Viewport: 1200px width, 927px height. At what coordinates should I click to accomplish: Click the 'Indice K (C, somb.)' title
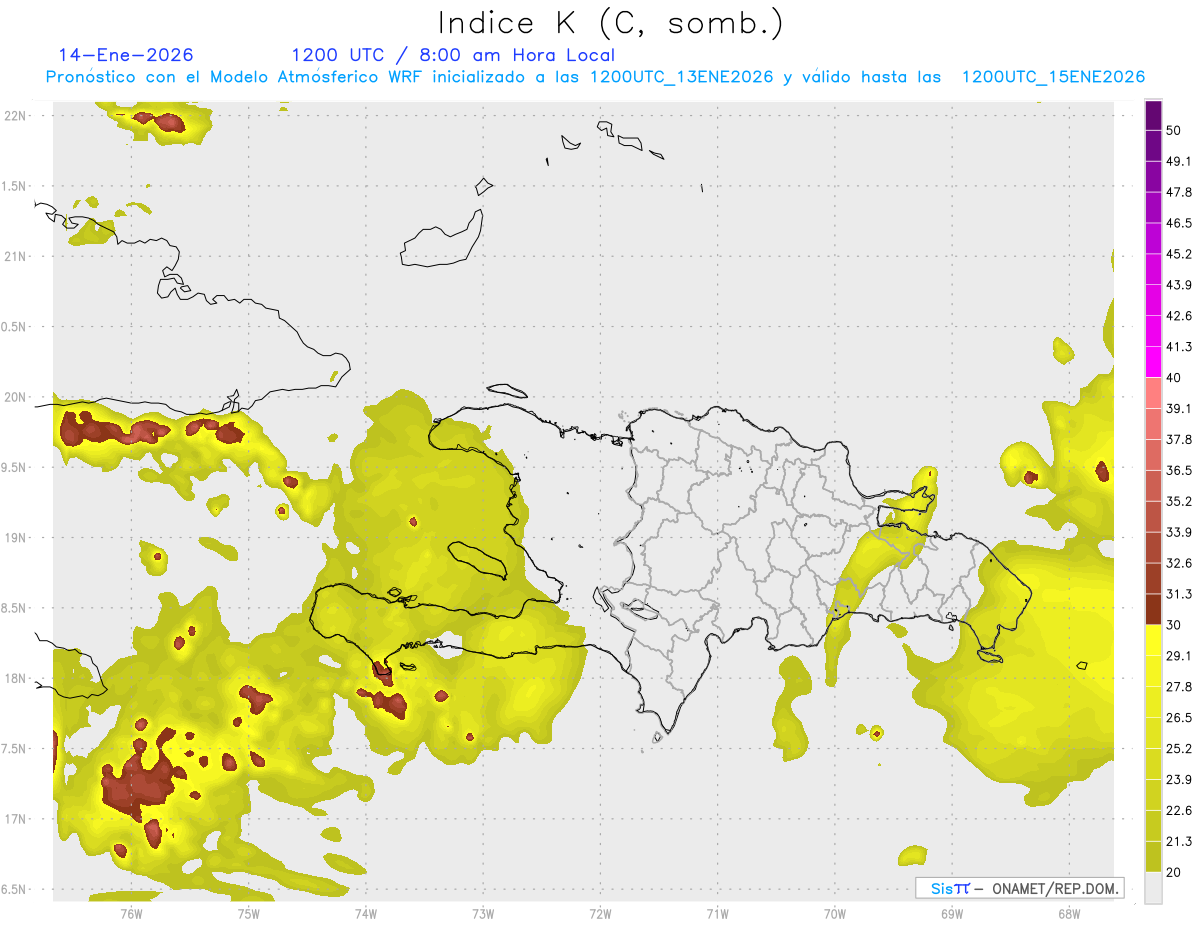click(x=610, y=23)
